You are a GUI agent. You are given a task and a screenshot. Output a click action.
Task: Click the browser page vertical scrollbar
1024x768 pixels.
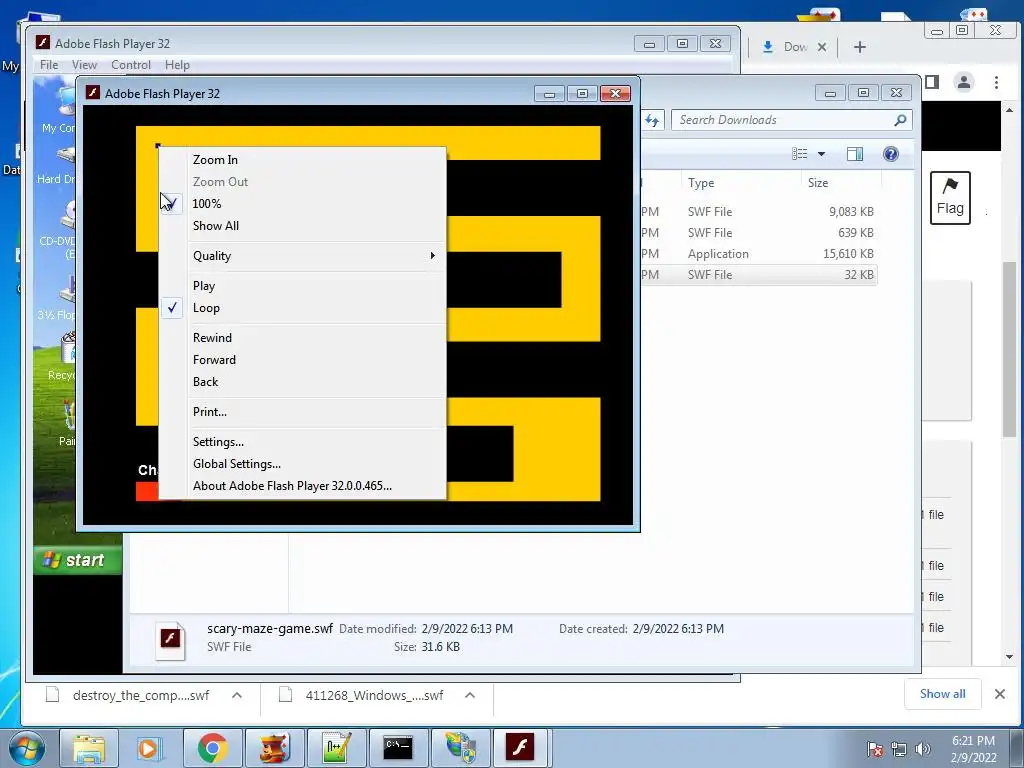tap(1010, 349)
